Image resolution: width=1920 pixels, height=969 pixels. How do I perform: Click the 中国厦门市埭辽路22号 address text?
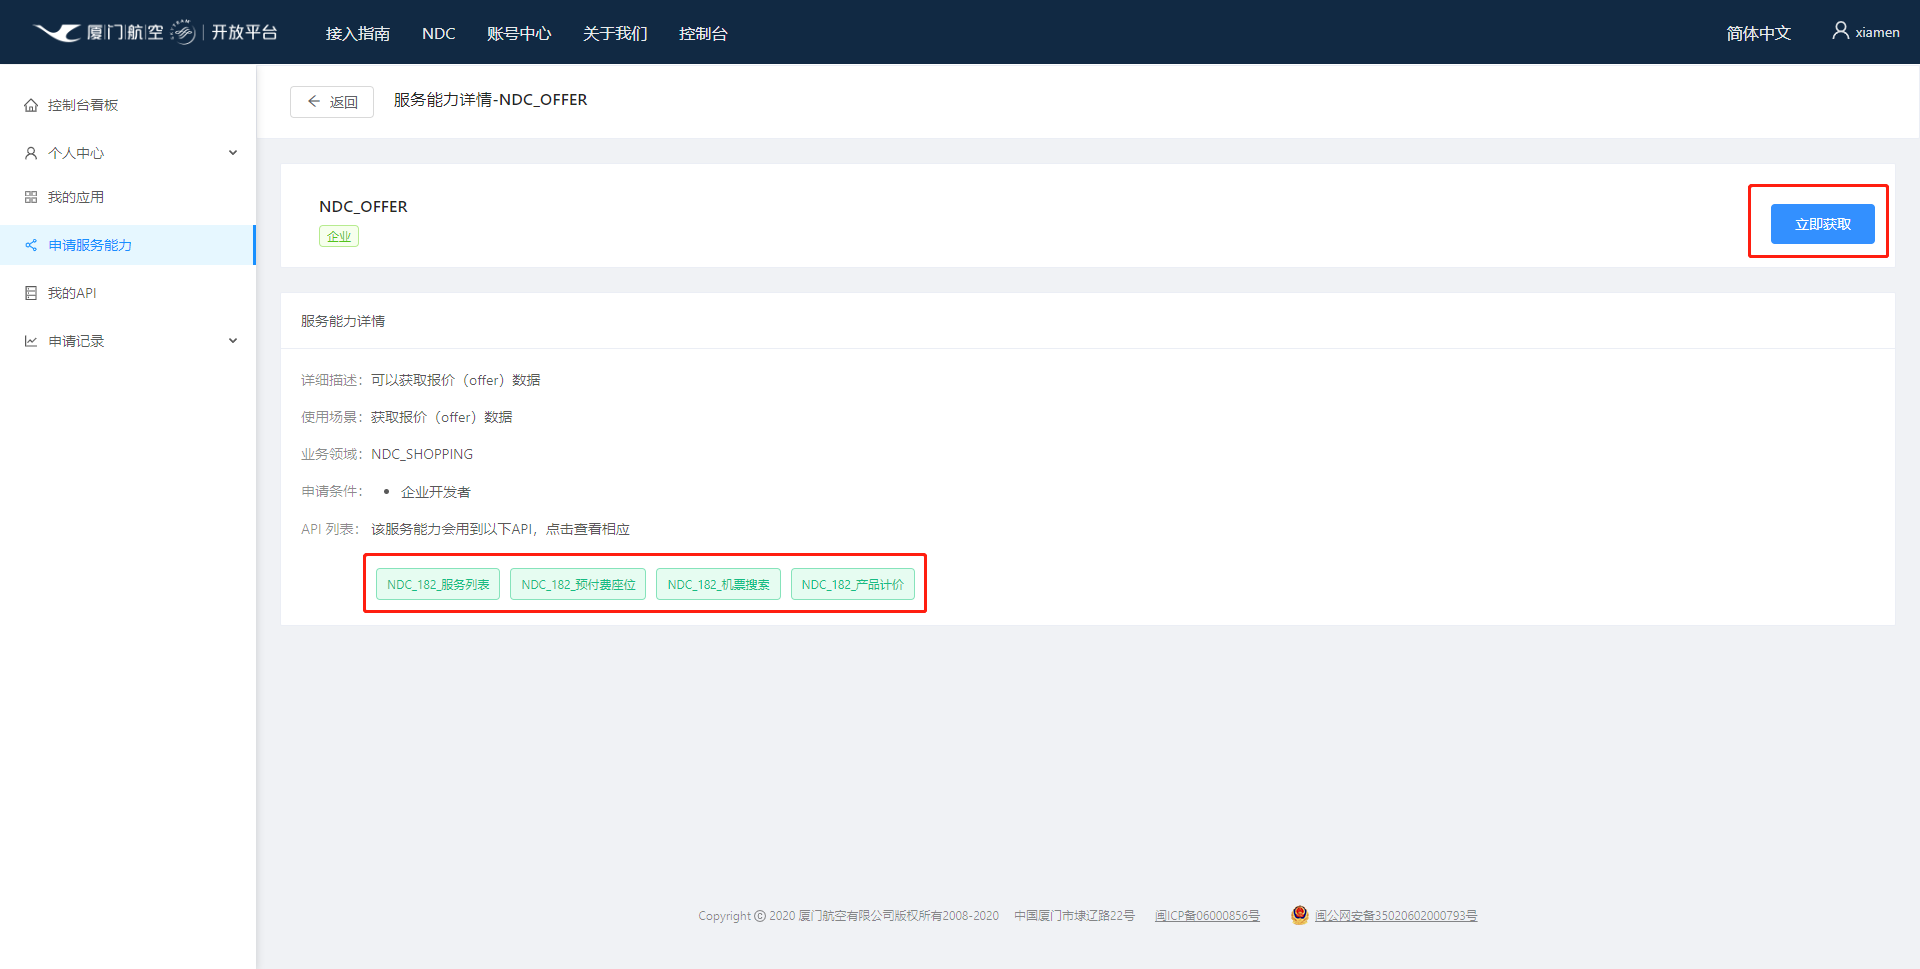(x=1074, y=915)
